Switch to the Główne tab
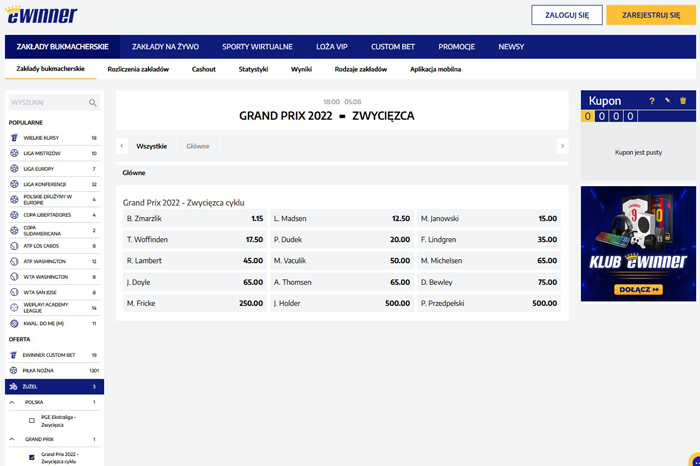Image resolution: width=700 pixels, height=466 pixels. click(198, 146)
